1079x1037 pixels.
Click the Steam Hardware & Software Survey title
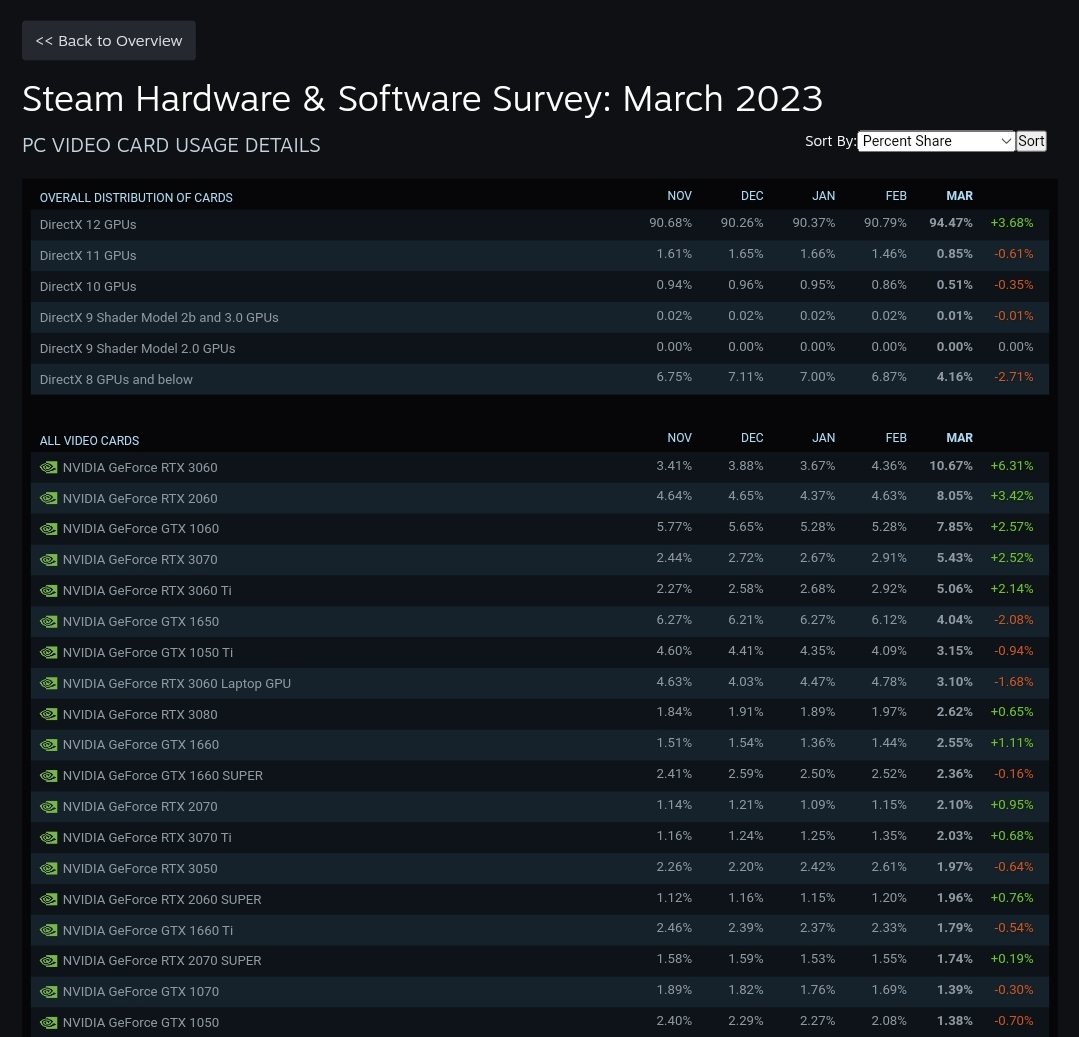(423, 99)
